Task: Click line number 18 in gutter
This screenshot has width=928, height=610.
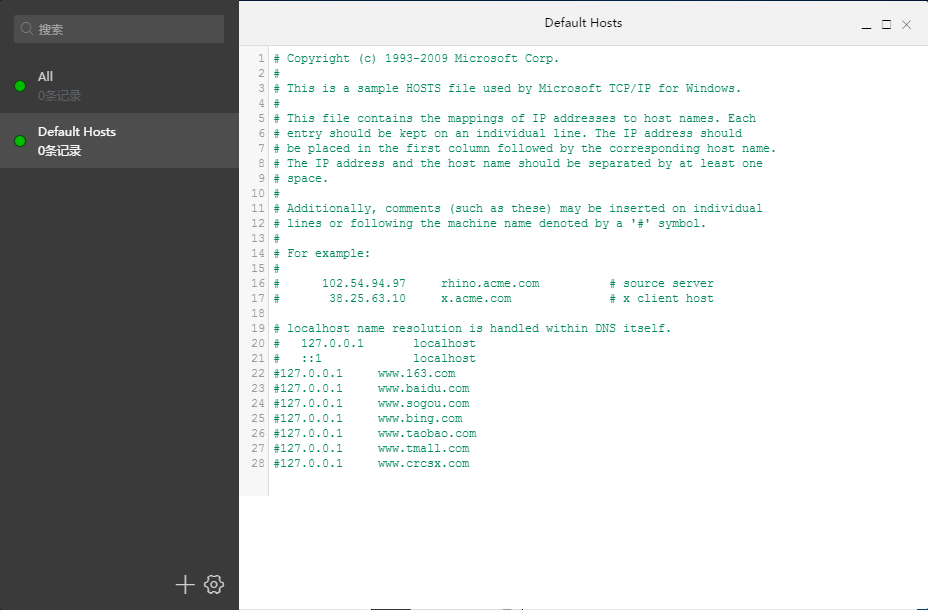Action: [258, 313]
